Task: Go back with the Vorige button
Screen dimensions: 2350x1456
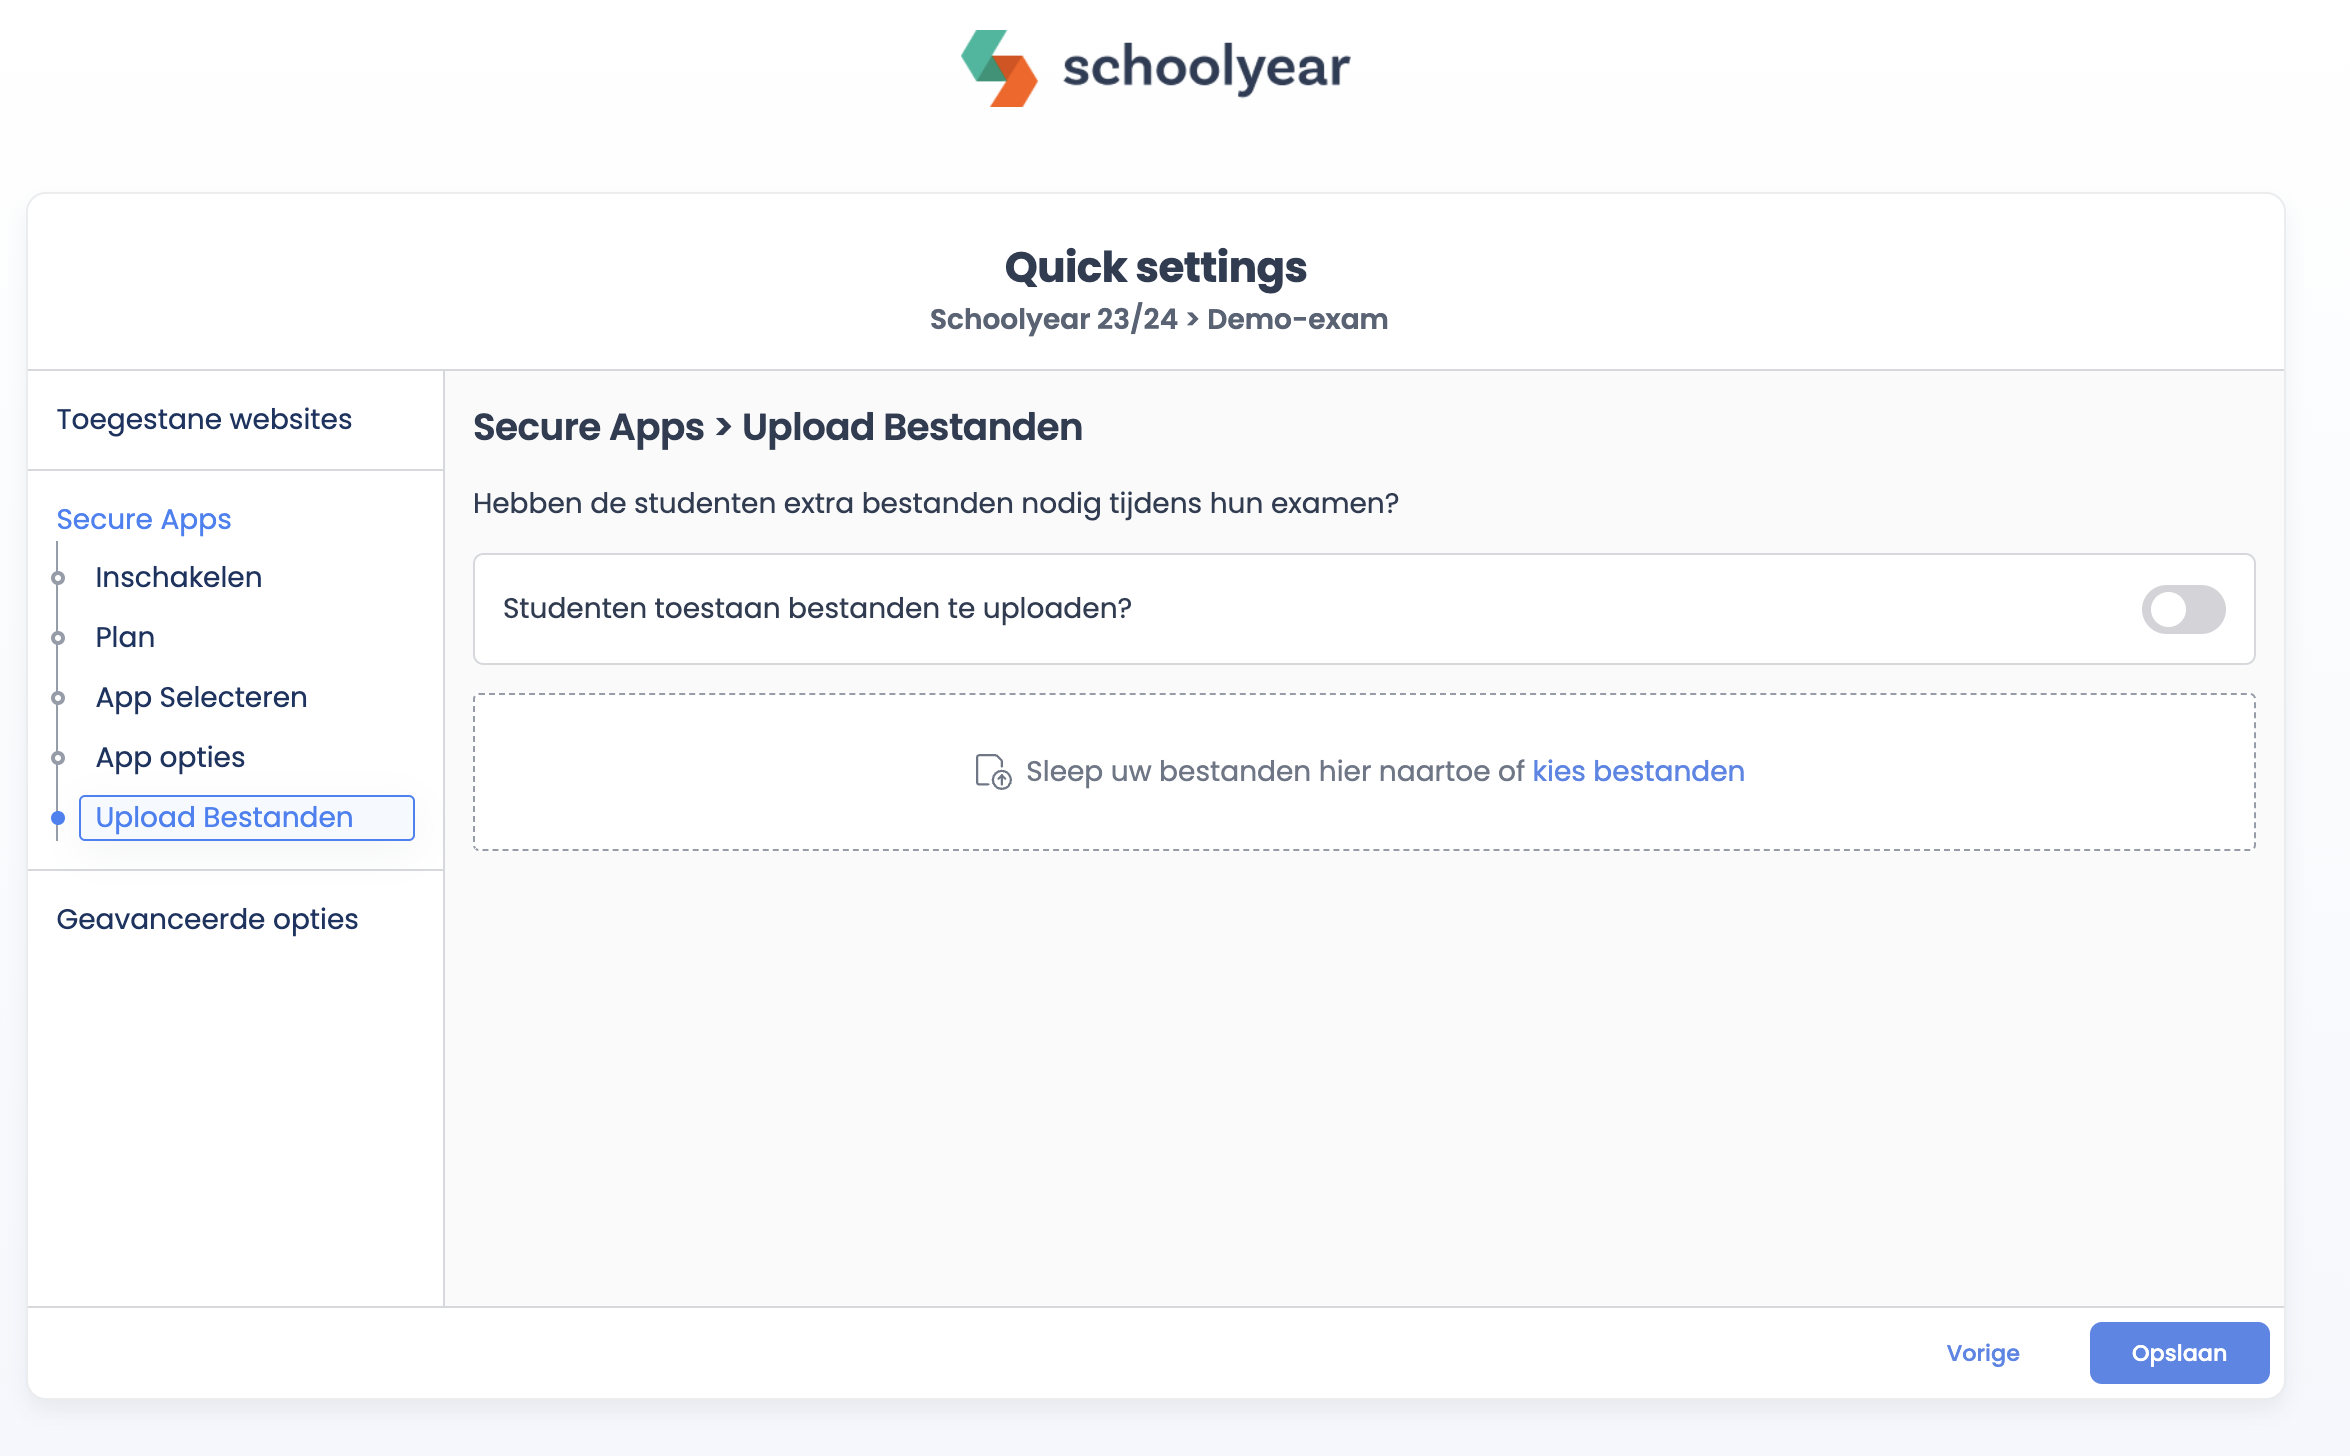Action: coord(1982,1353)
